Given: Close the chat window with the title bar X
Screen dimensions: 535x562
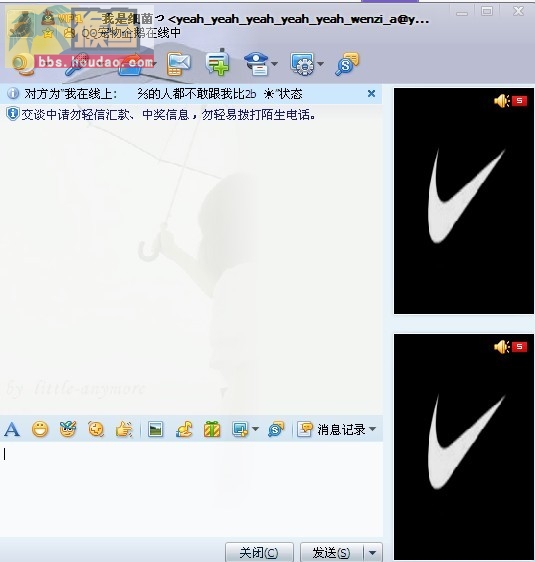Looking at the screenshot, I should 518,11.
